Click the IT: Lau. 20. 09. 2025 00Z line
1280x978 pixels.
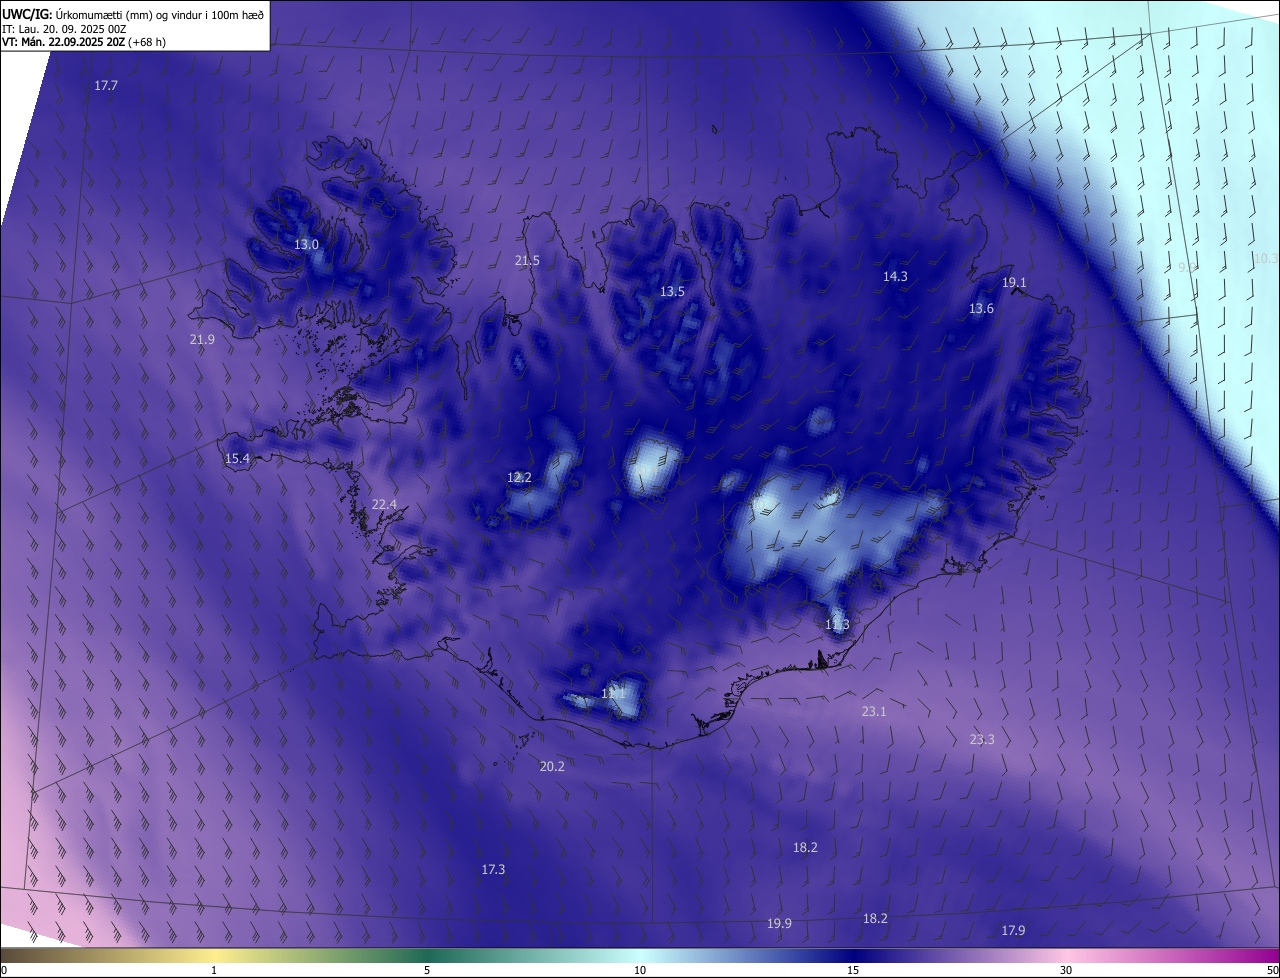[64, 28]
